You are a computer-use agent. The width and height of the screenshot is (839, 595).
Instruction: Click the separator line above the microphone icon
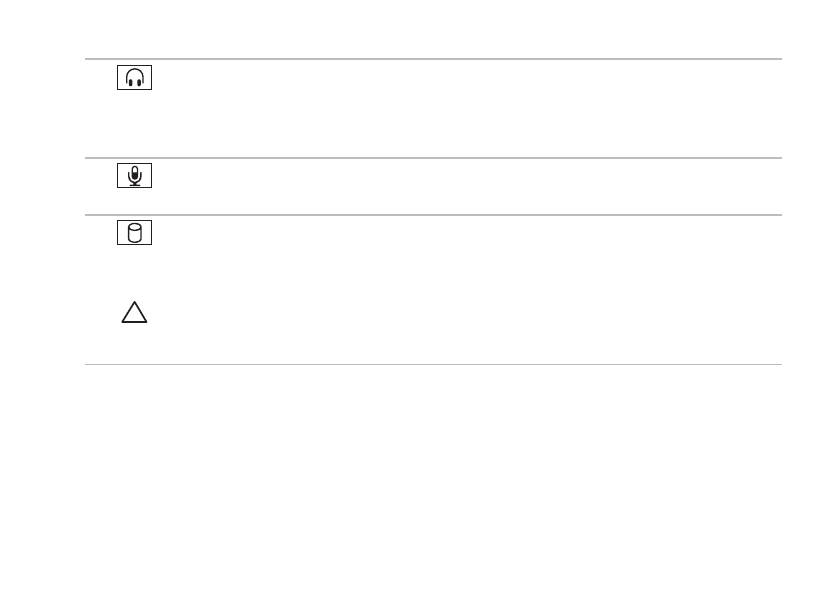pyautogui.click(x=433, y=158)
